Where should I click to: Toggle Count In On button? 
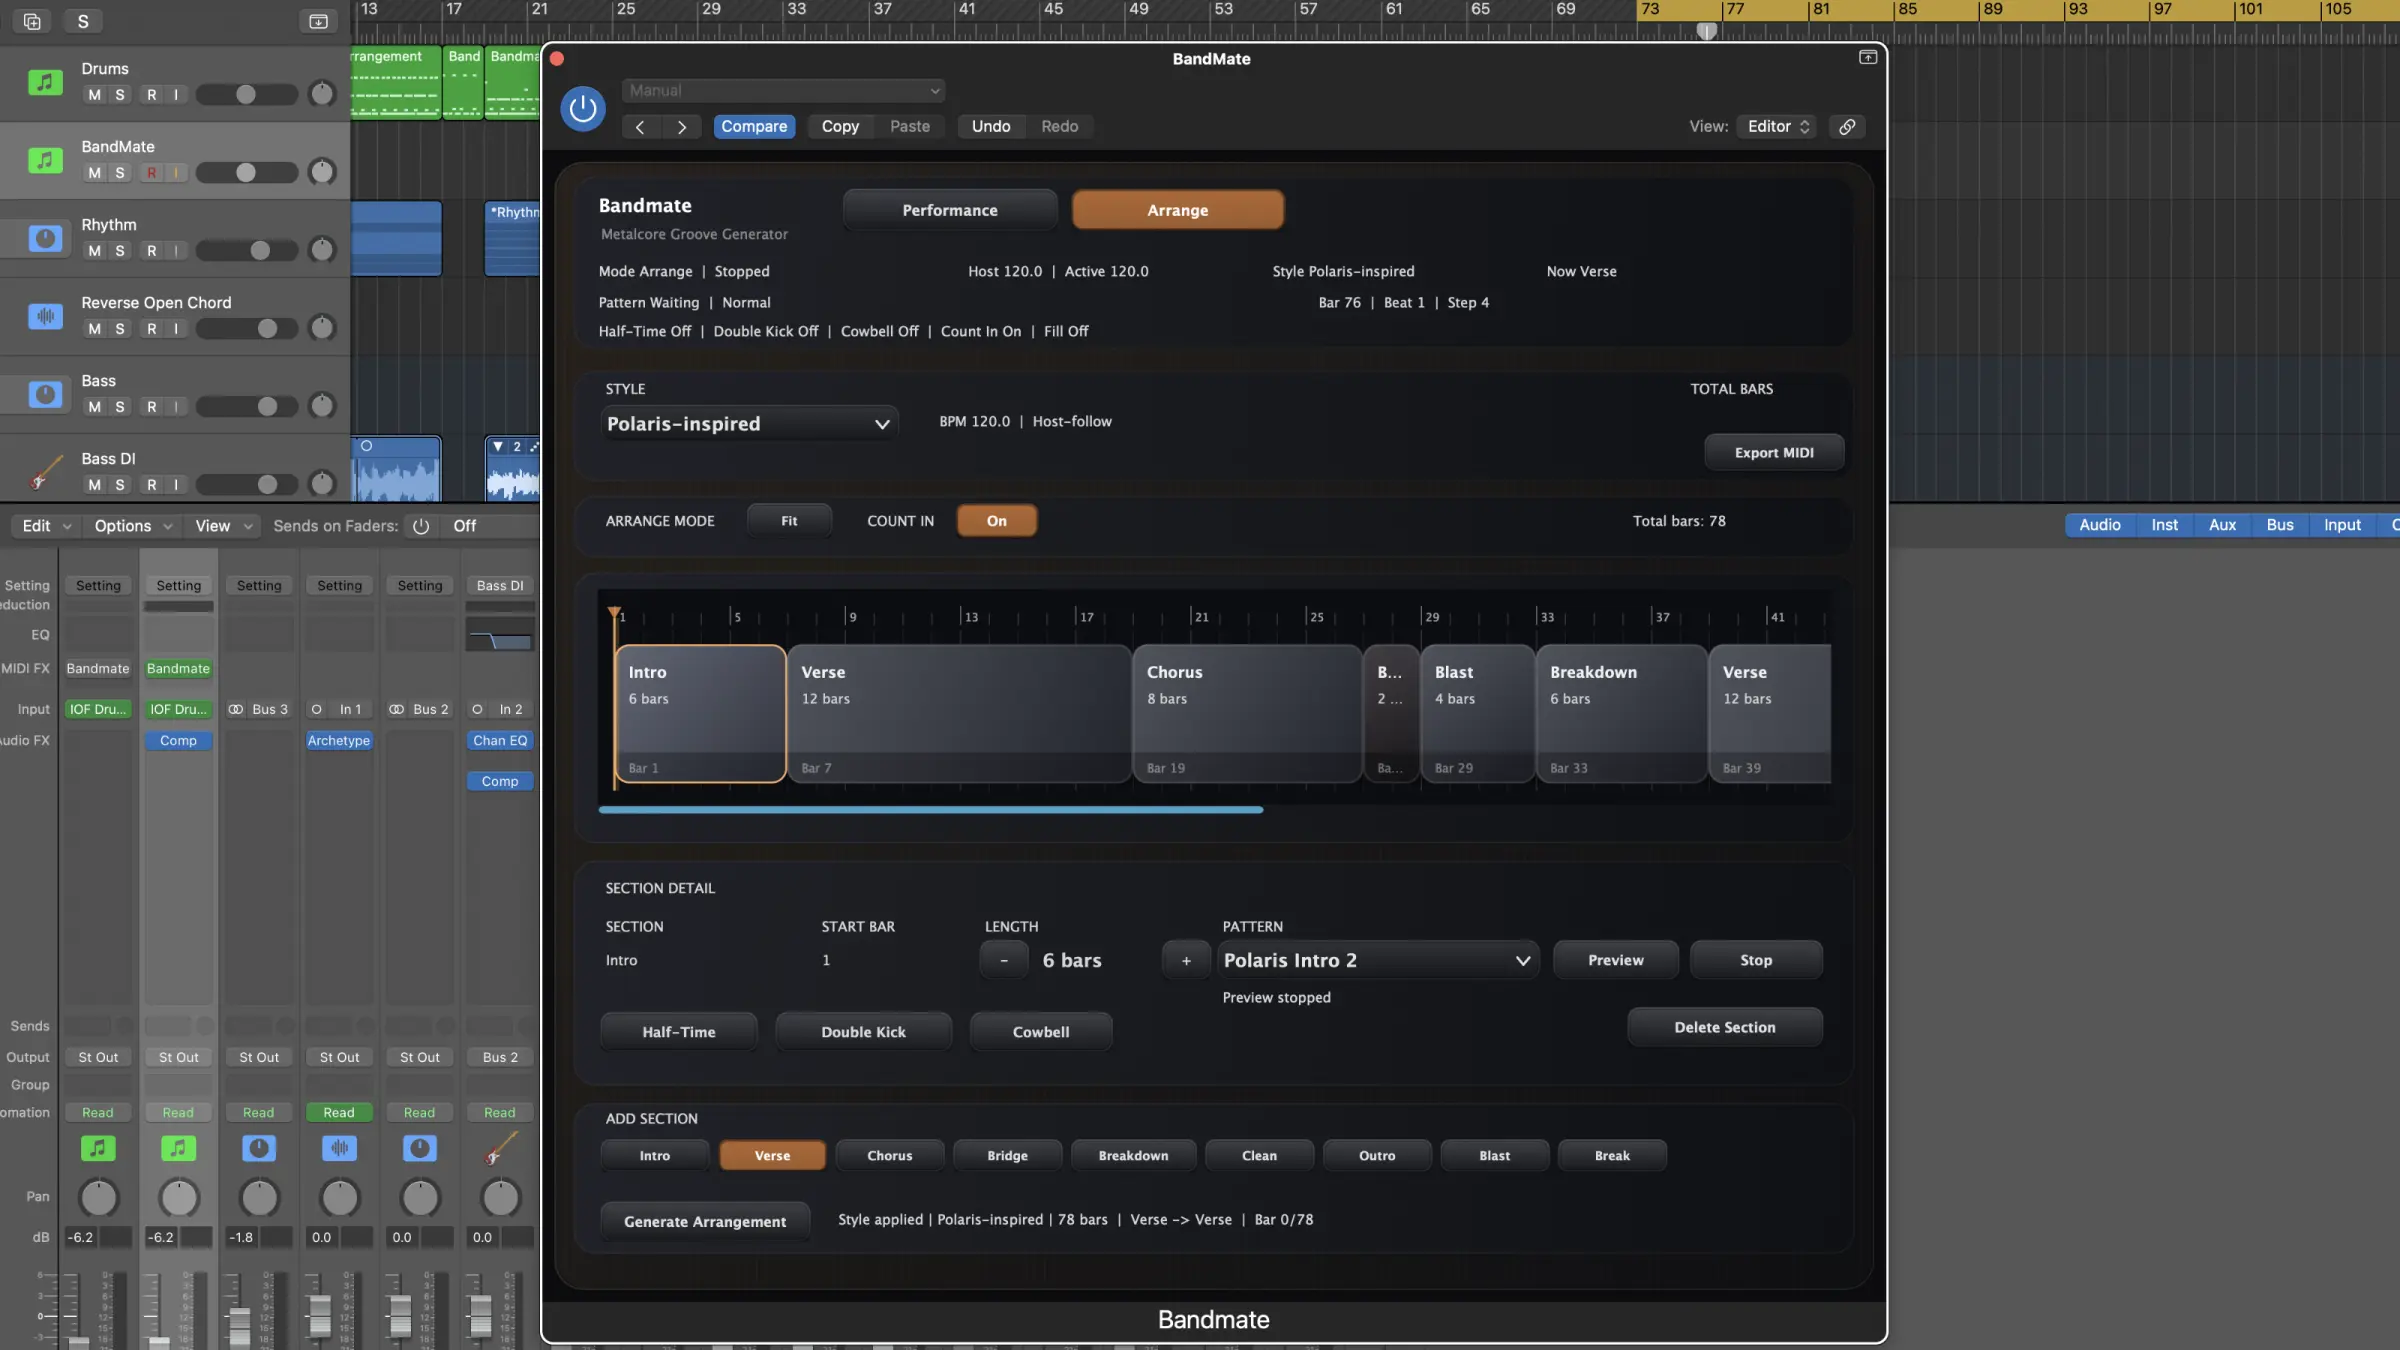tap(996, 521)
